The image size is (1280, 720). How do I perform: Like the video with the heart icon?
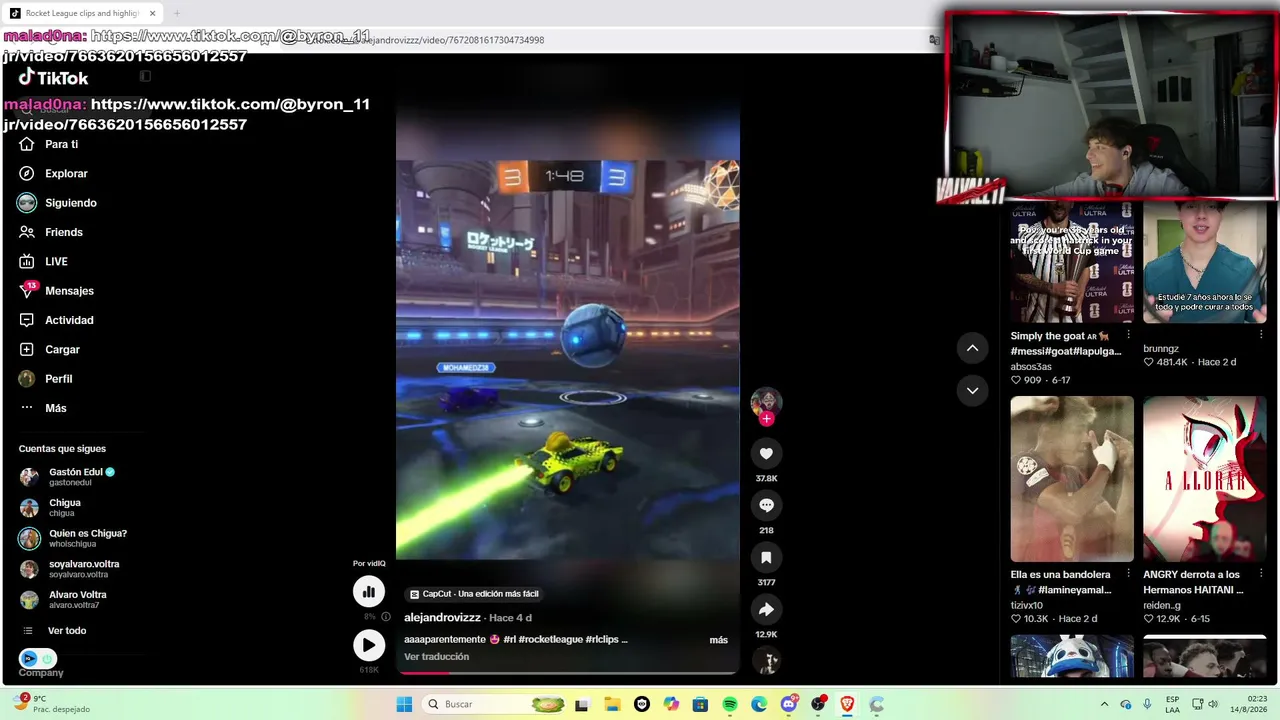pyautogui.click(x=766, y=454)
